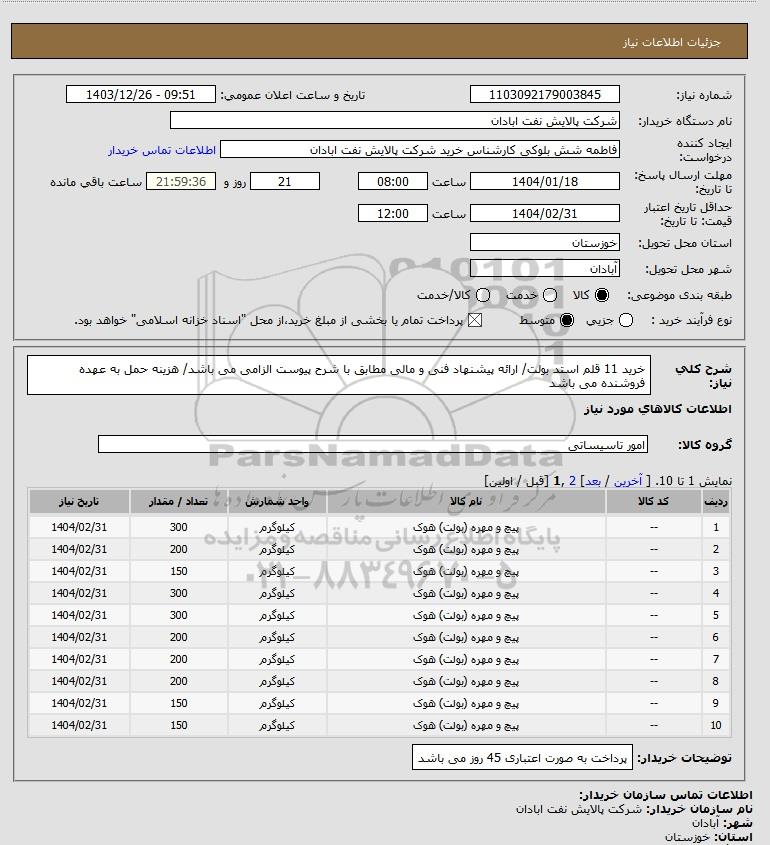Click the response deadline date 1404/01/18
This screenshot has width=770, height=845.
(545, 182)
